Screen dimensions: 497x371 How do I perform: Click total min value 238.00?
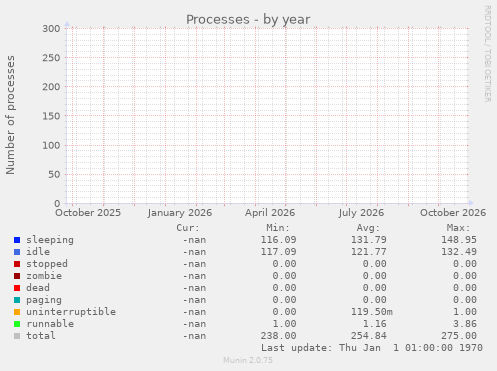[x=278, y=336]
